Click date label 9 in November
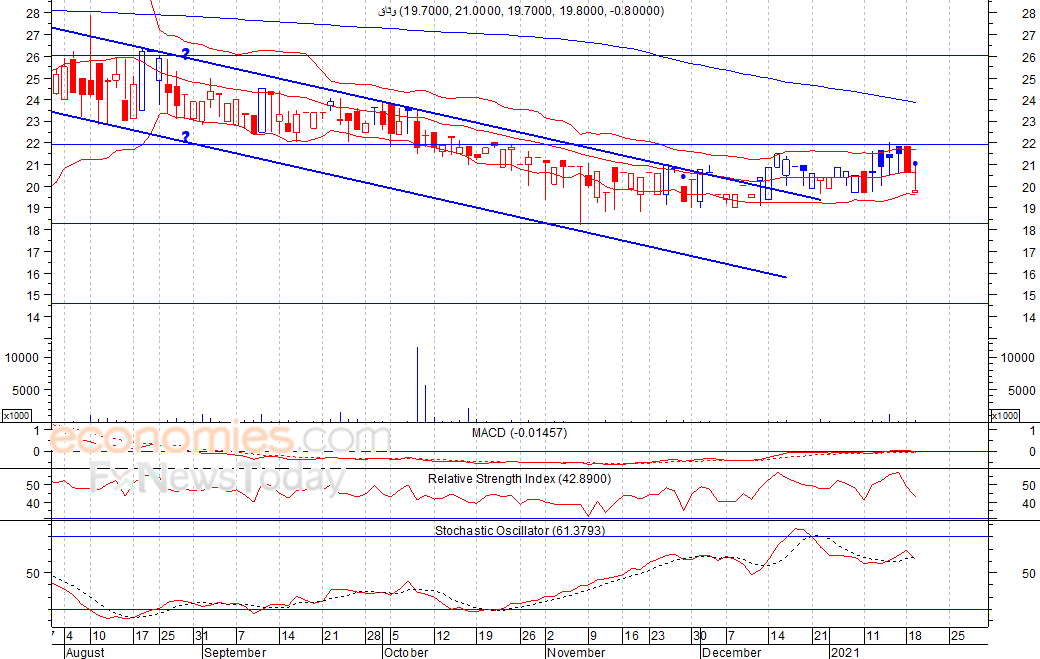 [593, 636]
